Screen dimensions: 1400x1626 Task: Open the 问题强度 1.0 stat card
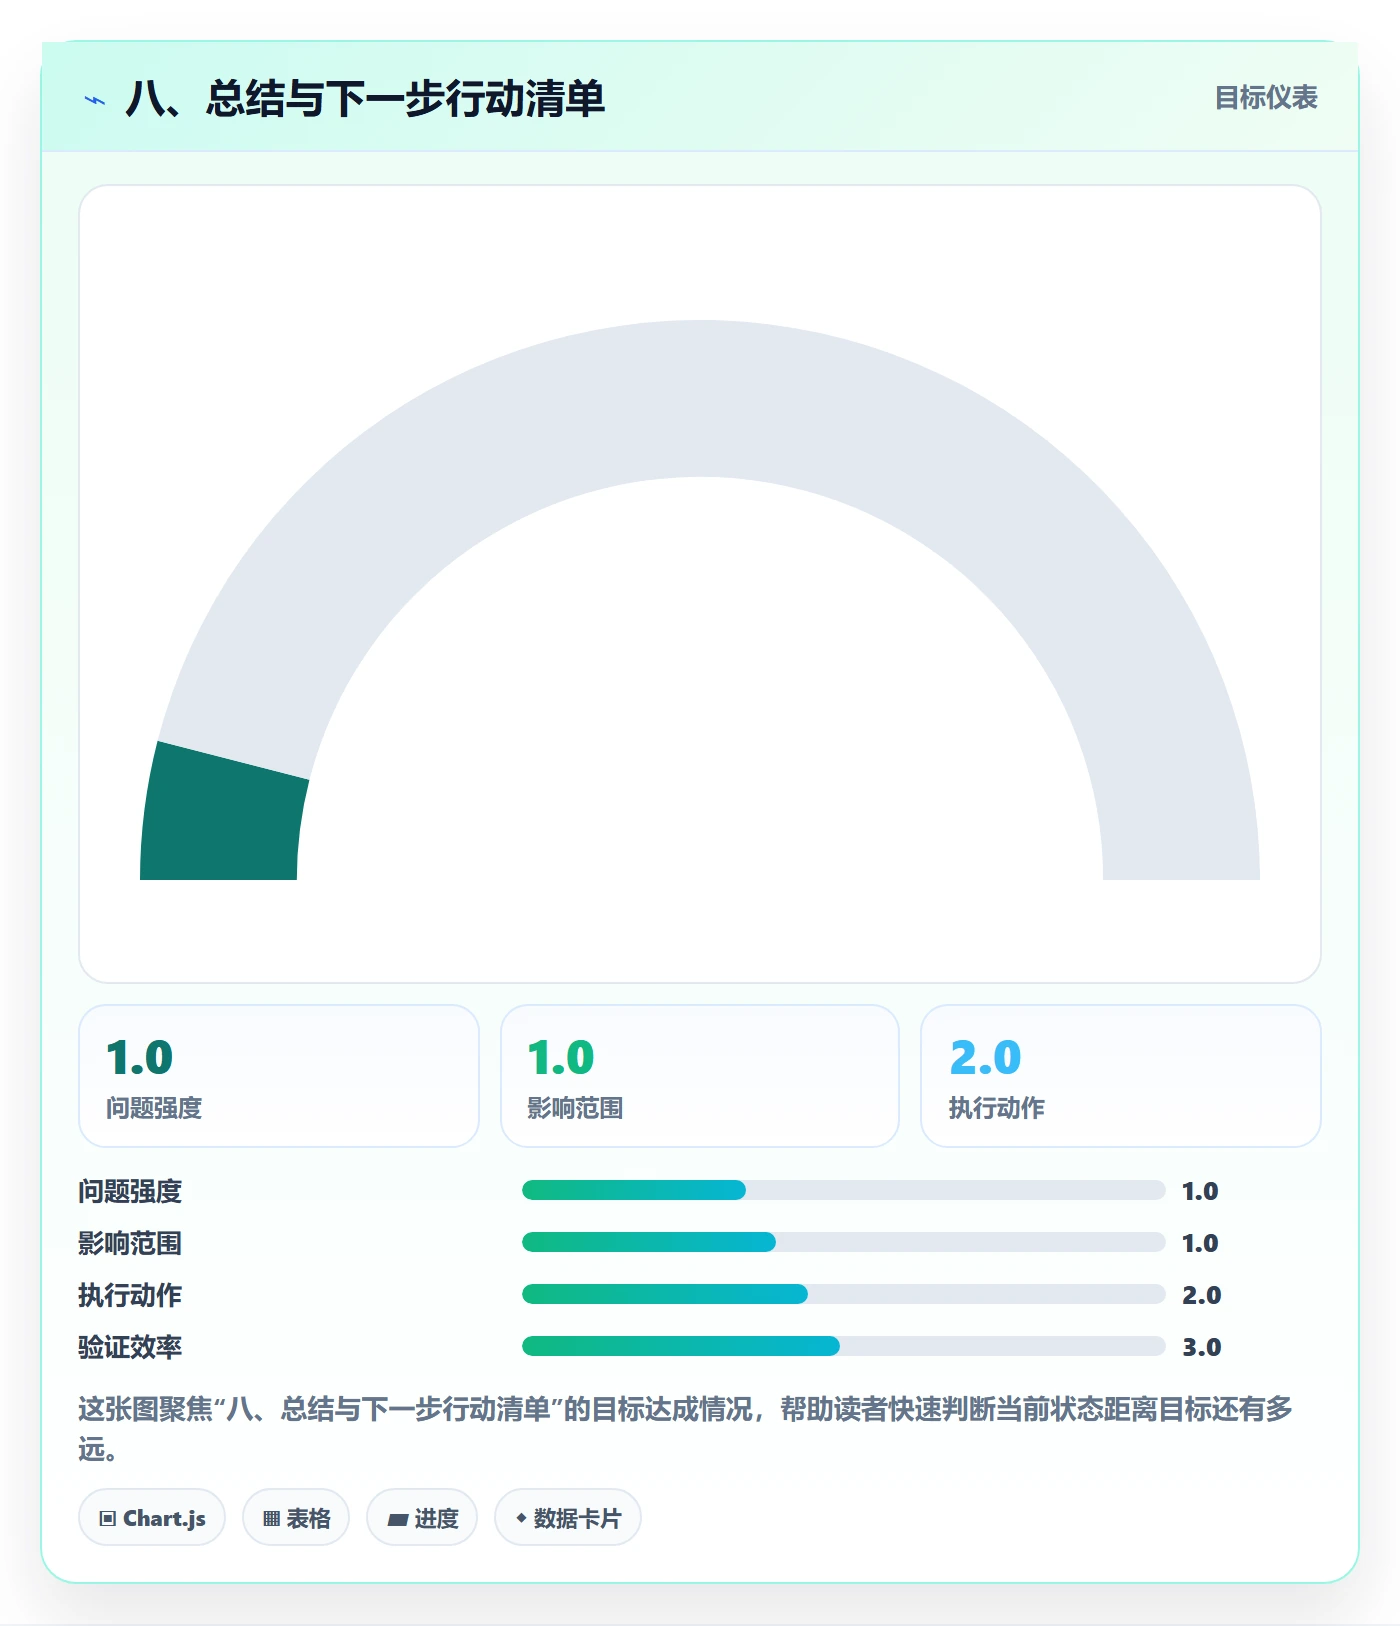pyautogui.click(x=279, y=1076)
